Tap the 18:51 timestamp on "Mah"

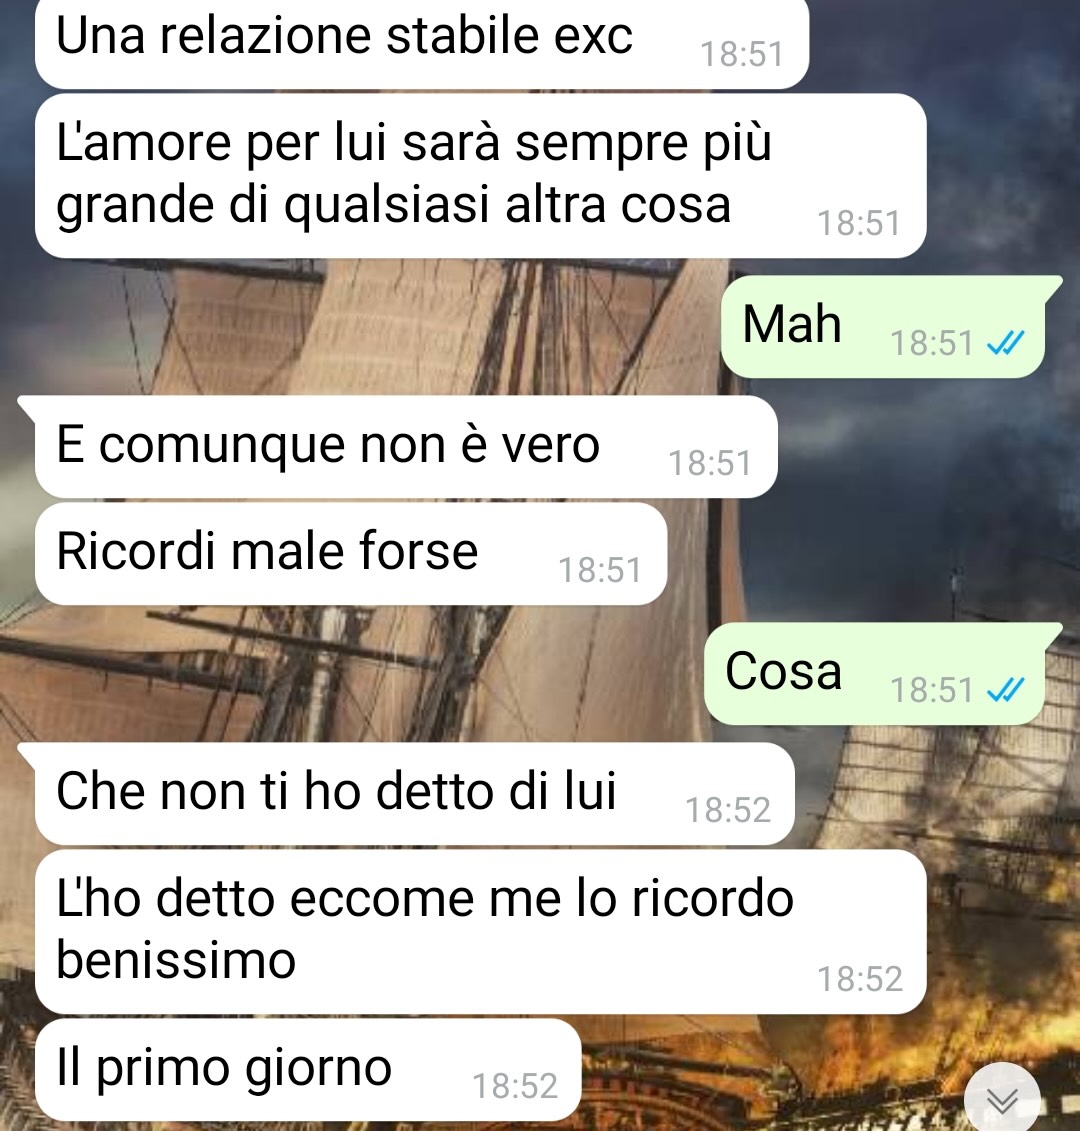(x=932, y=343)
